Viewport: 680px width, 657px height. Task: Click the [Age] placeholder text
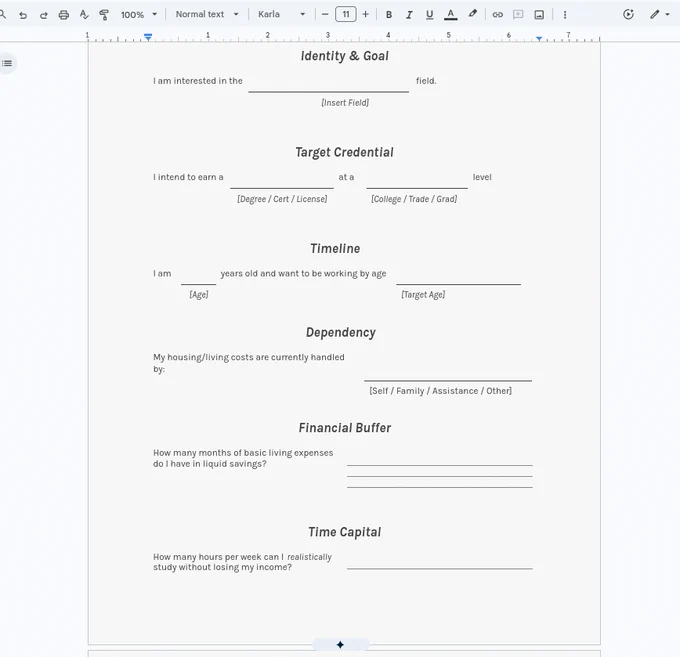(x=199, y=294)
